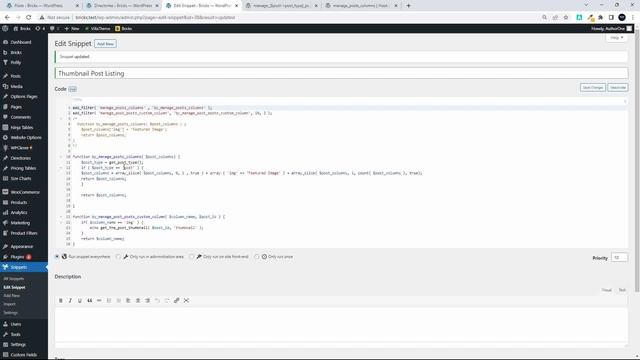Click the Save Changes button
Viewport: 640px width, 360px height.
click(x=593, y=87)
